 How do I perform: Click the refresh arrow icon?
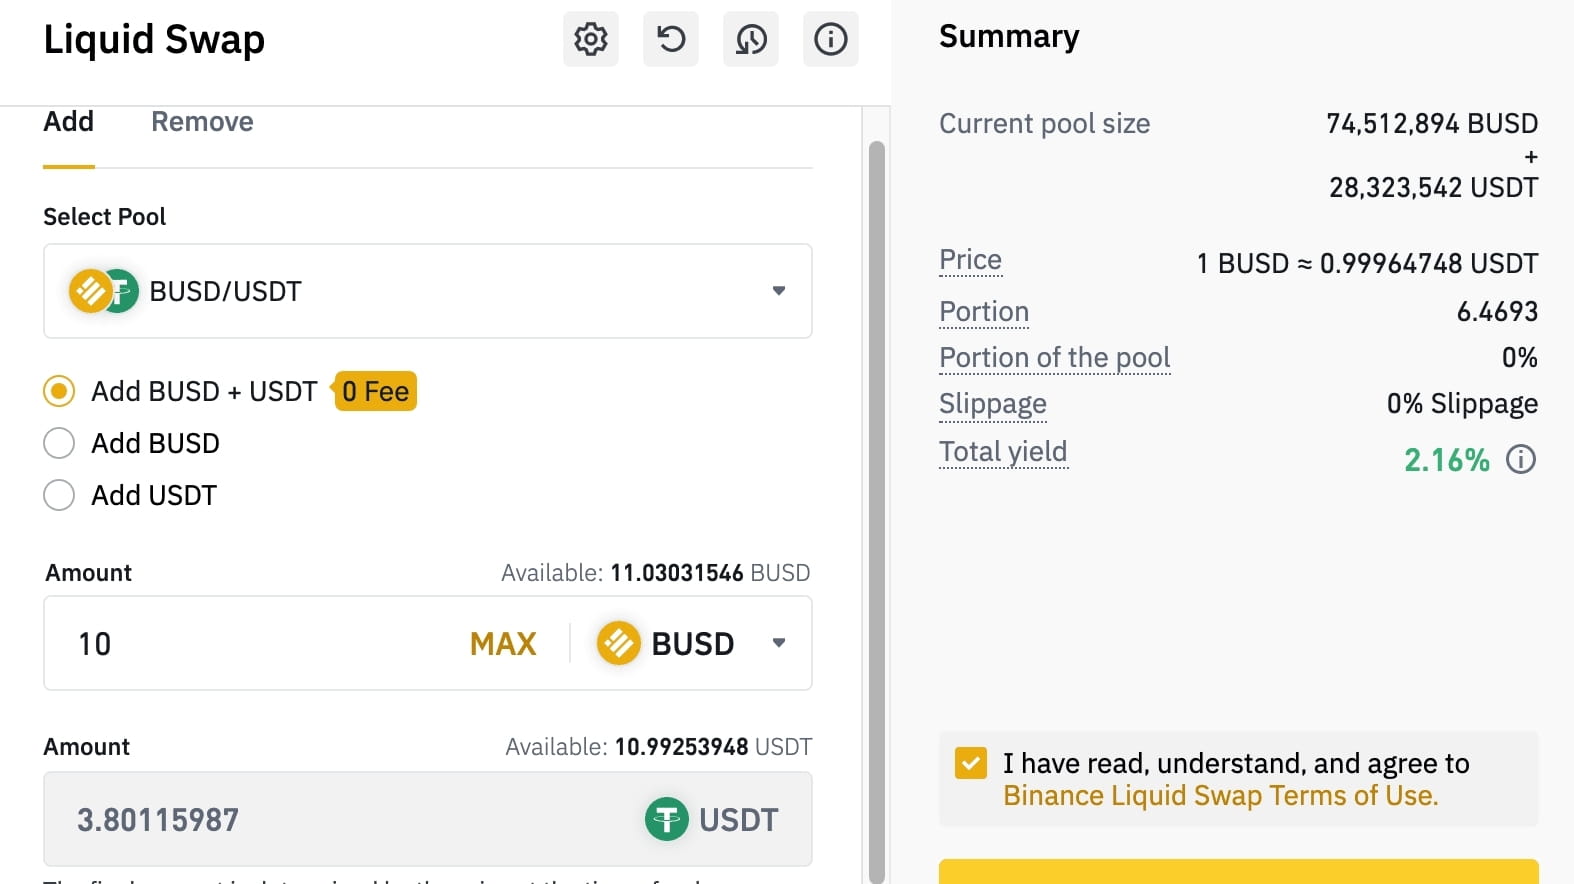pyautogui.click(x=670, y=39)
